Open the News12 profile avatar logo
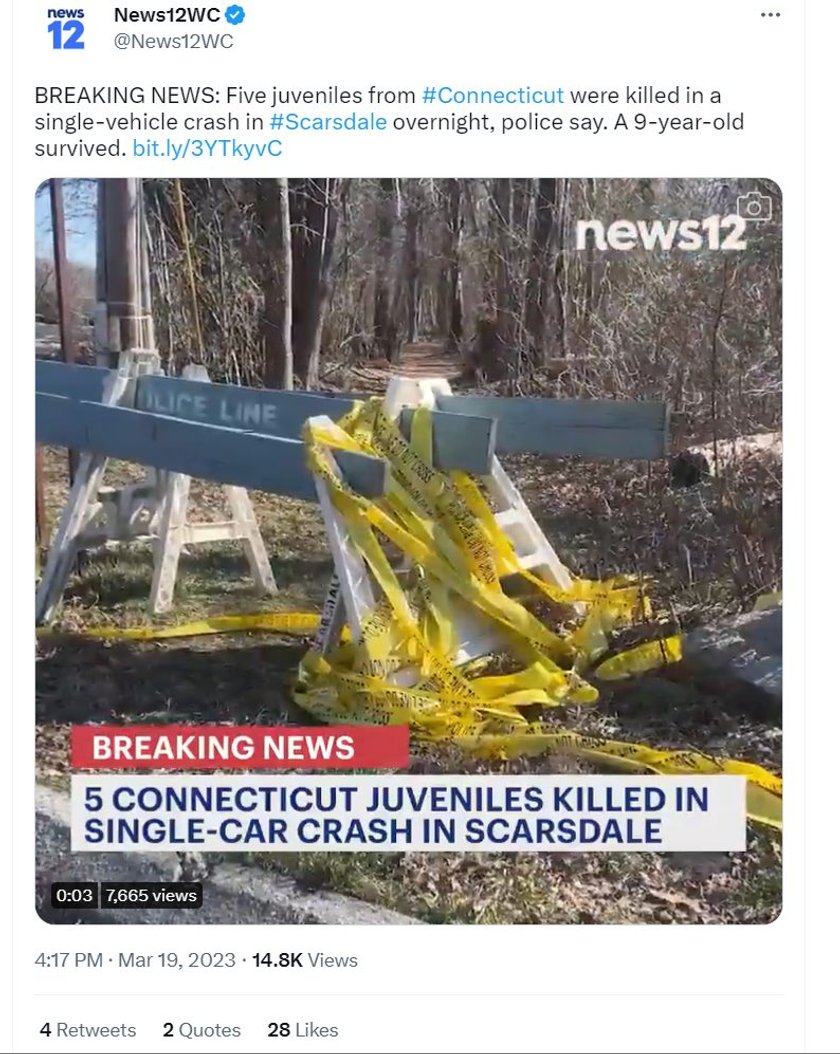 pos(66,29)
